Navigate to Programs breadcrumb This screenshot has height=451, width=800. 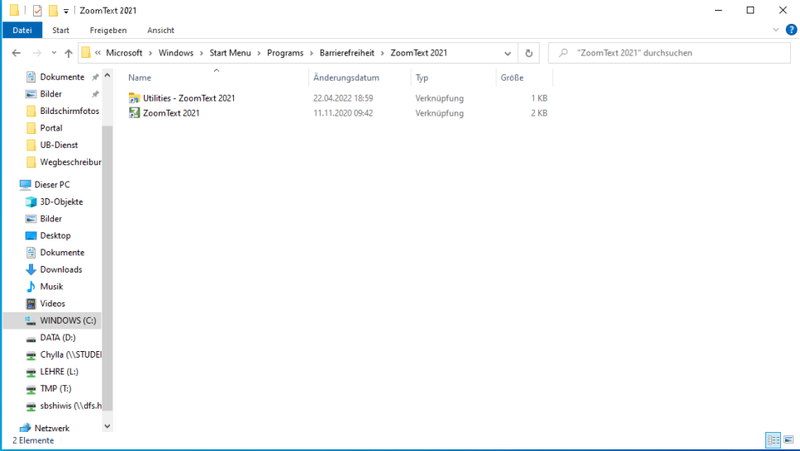[285, 53]
